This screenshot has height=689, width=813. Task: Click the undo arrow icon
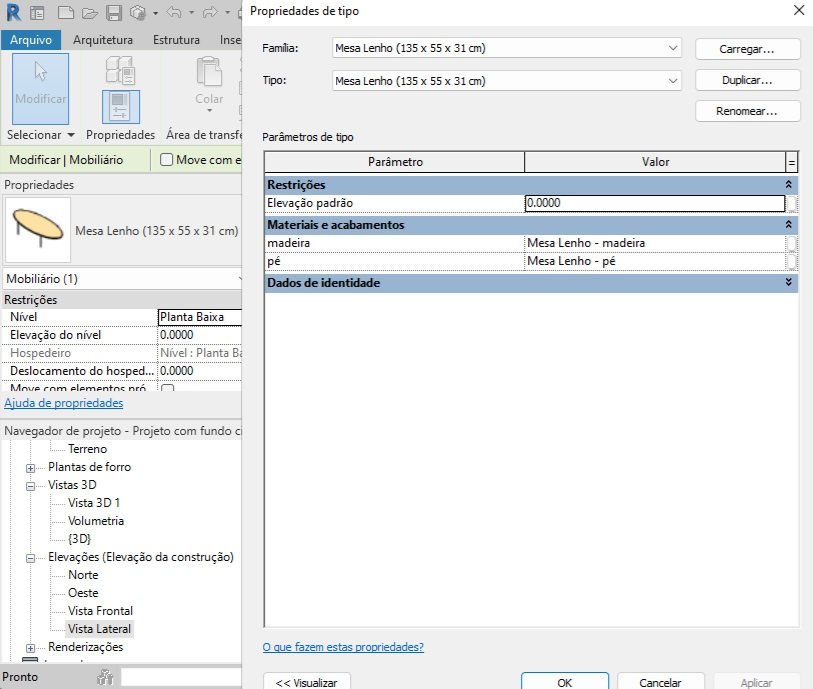pos(174,12)
